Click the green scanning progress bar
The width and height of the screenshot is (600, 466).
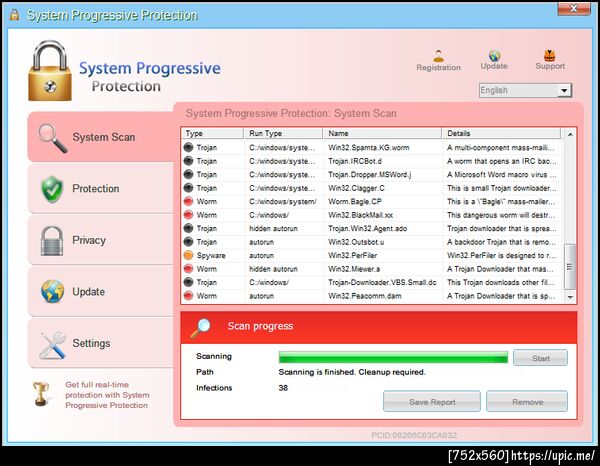coord(393,357)
